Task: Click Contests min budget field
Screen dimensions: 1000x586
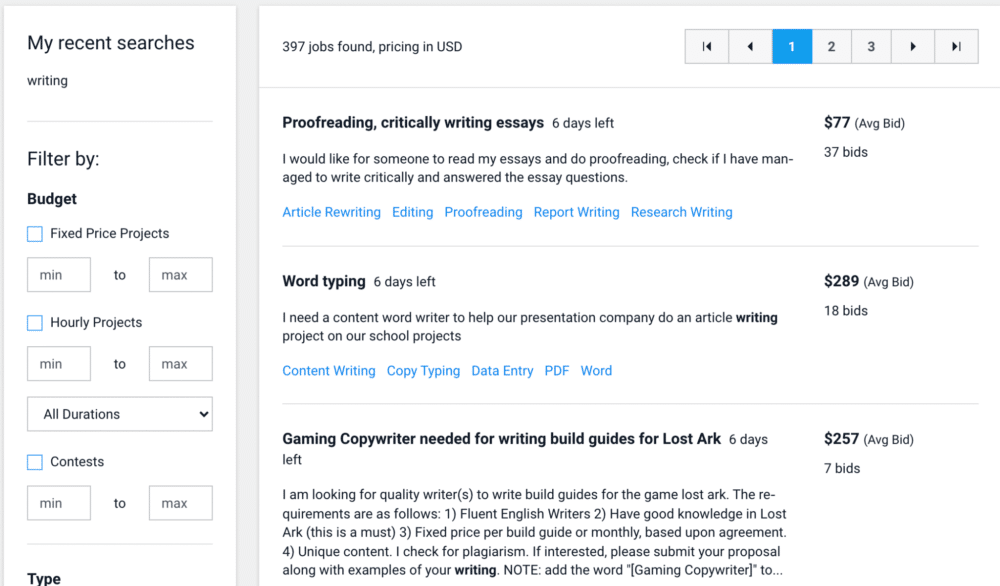Action: (x=59, y=503)
